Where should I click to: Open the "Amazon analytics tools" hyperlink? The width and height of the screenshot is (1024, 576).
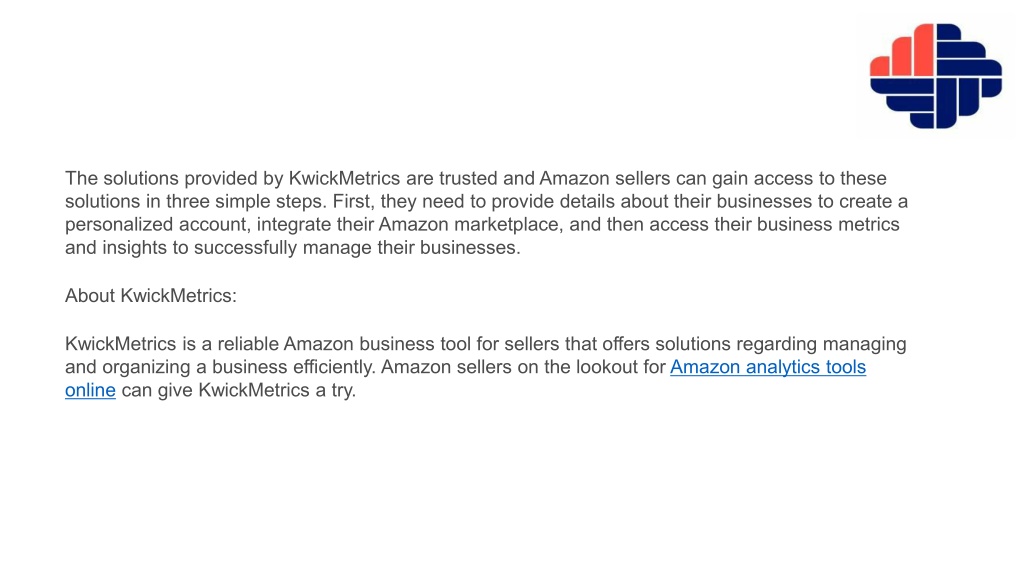767,367
